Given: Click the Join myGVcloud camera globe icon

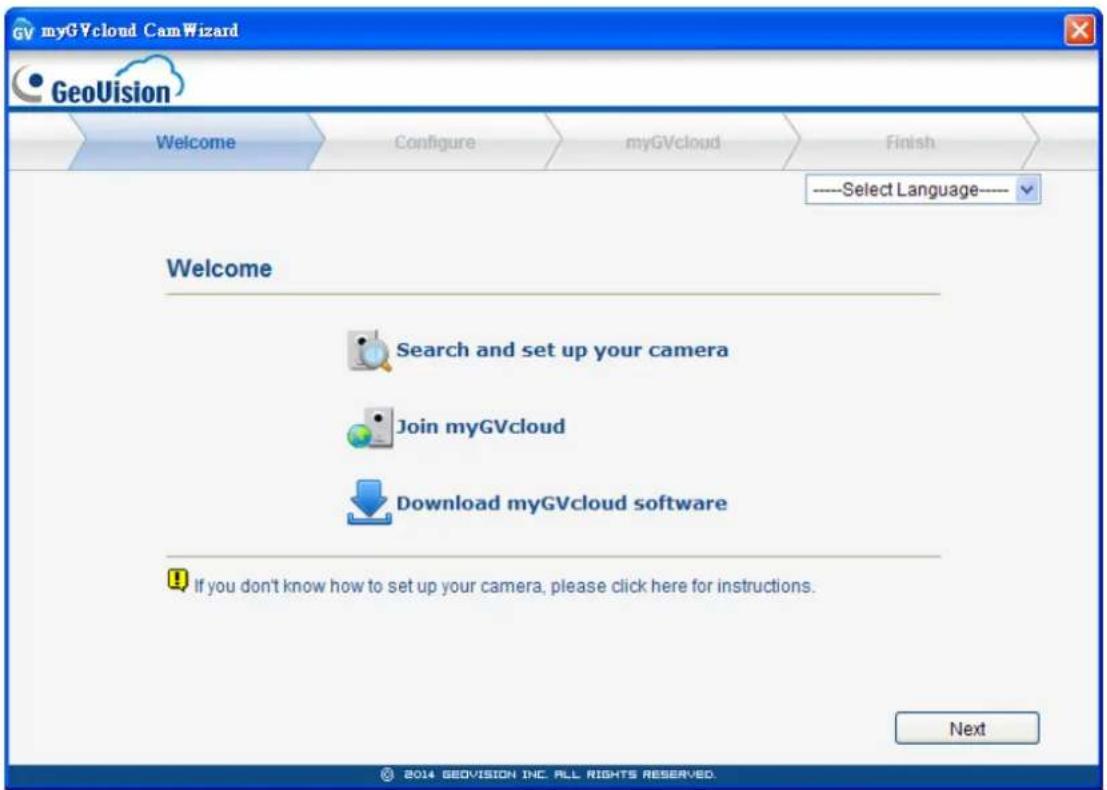Looking at the screenshot, I should (x=369, y=428).
